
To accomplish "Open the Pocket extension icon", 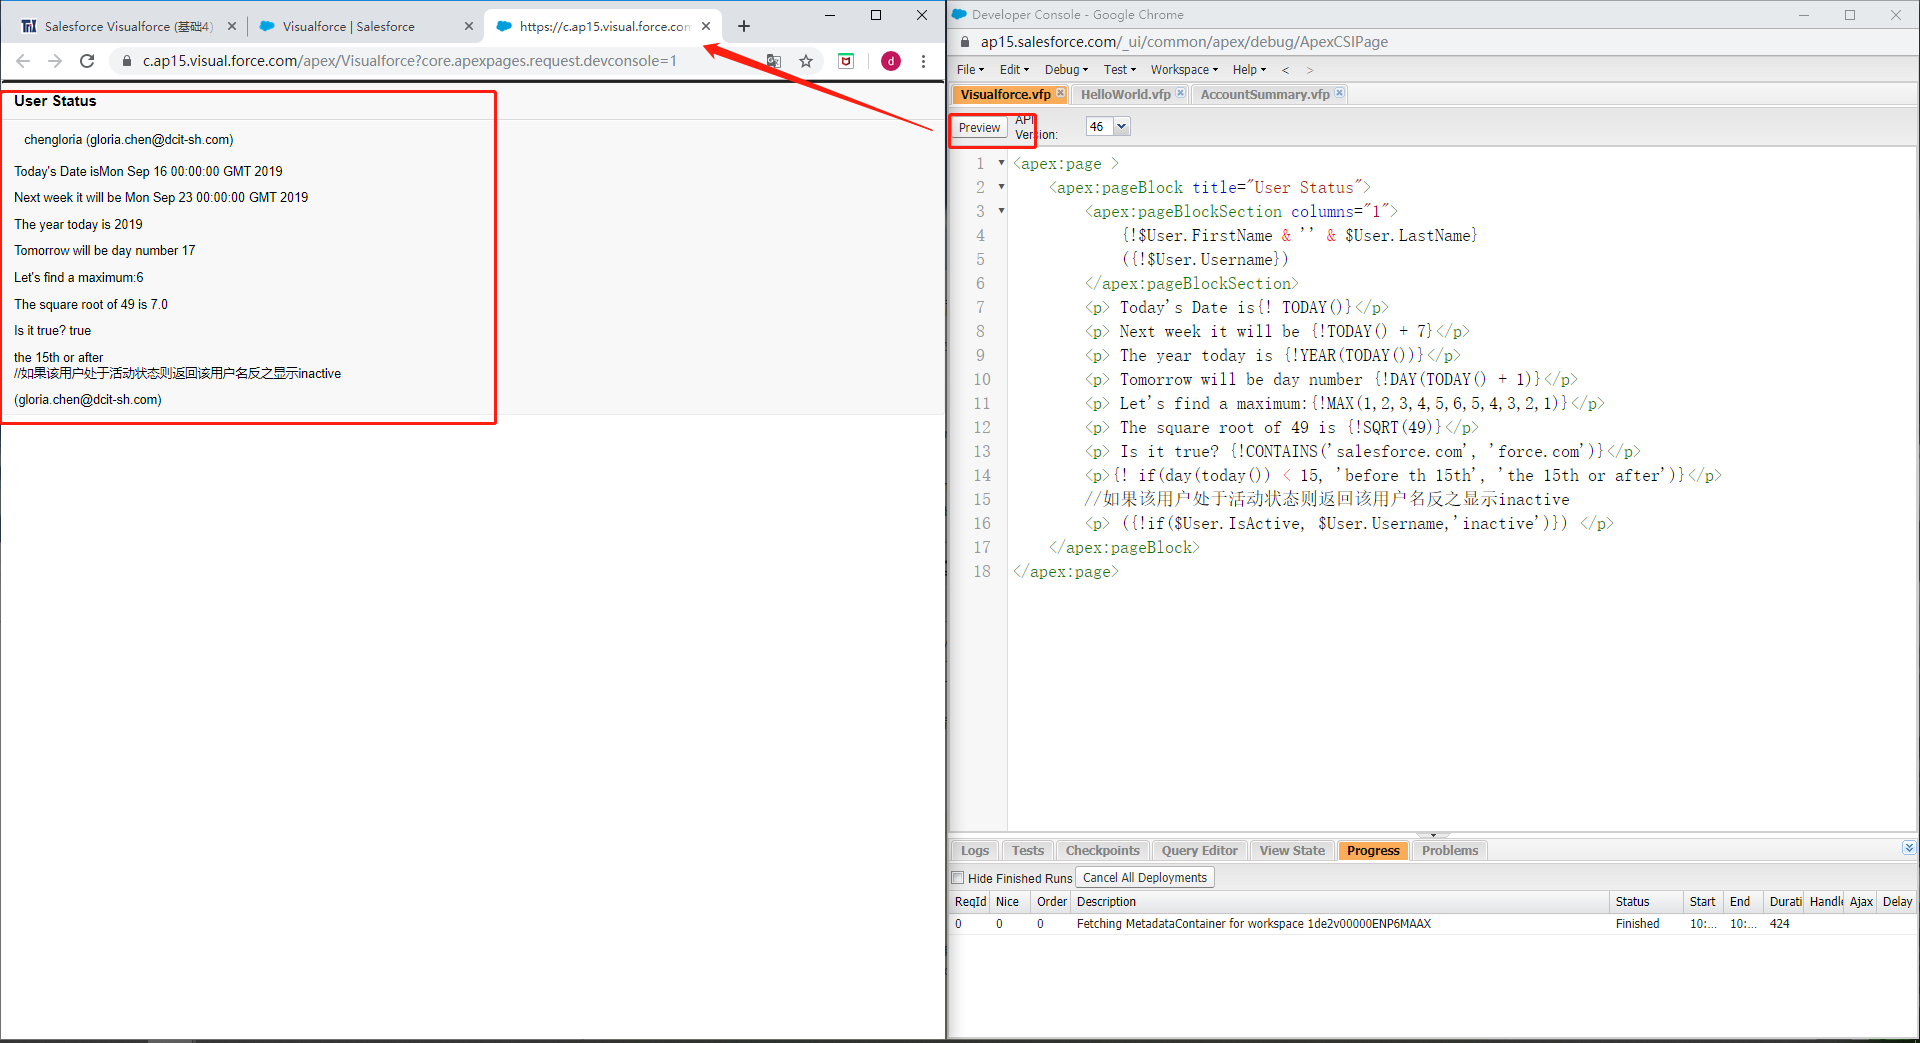I will pyautogui.click(x=846, y=60).
